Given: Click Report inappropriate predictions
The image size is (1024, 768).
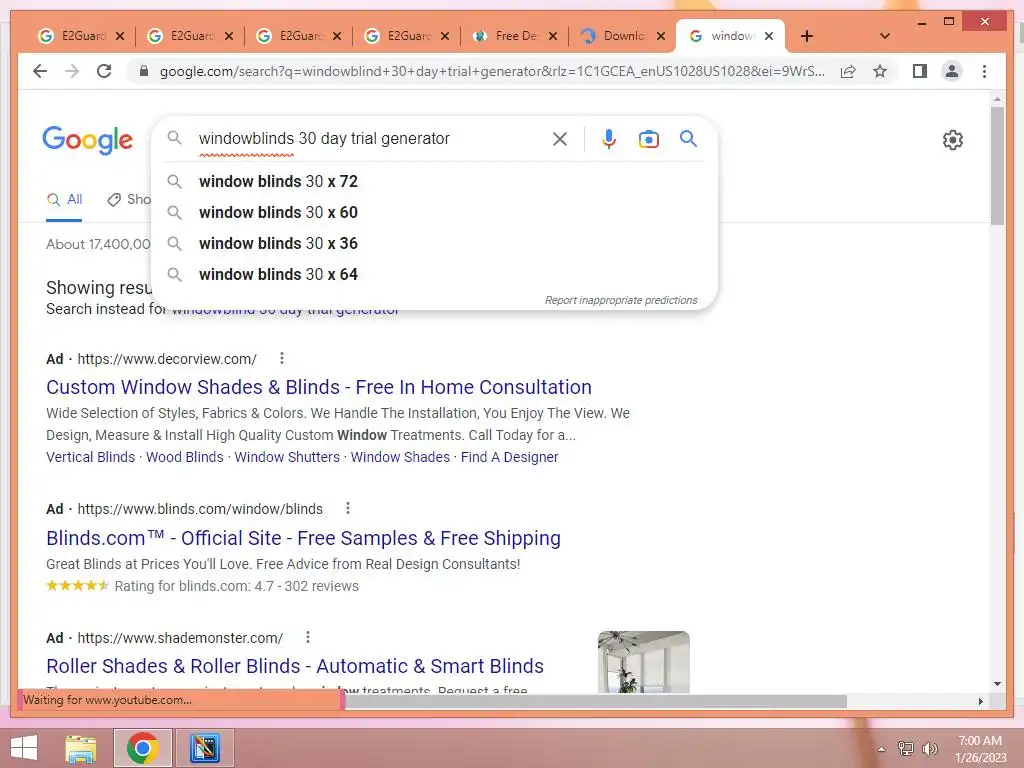Looking at the screenshot, I should tap(621, 300).
